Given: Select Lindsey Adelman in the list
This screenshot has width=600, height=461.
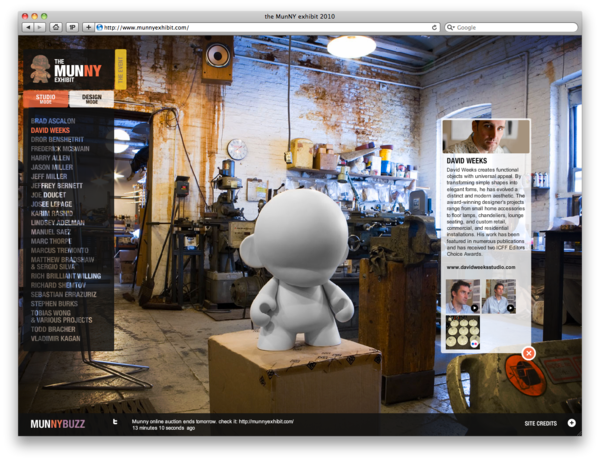Looking at the screenshot, I should tap(58, 222).
